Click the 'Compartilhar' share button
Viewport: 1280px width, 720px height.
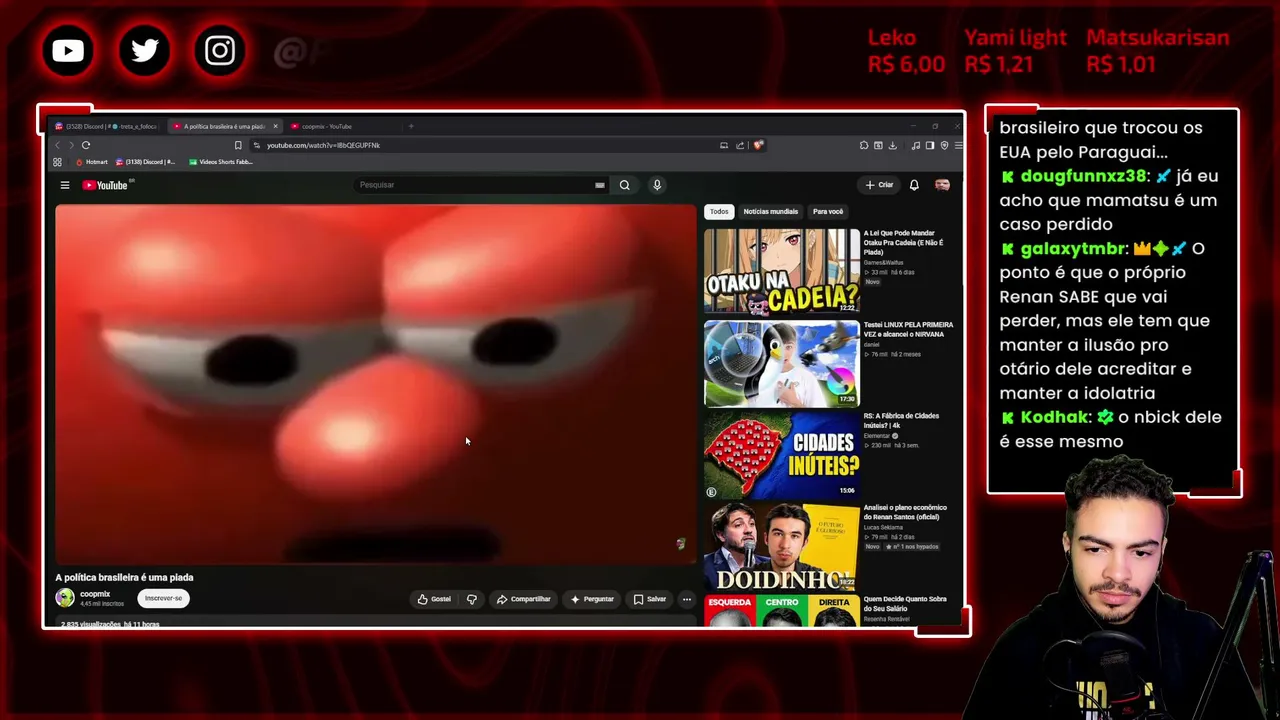524,599
